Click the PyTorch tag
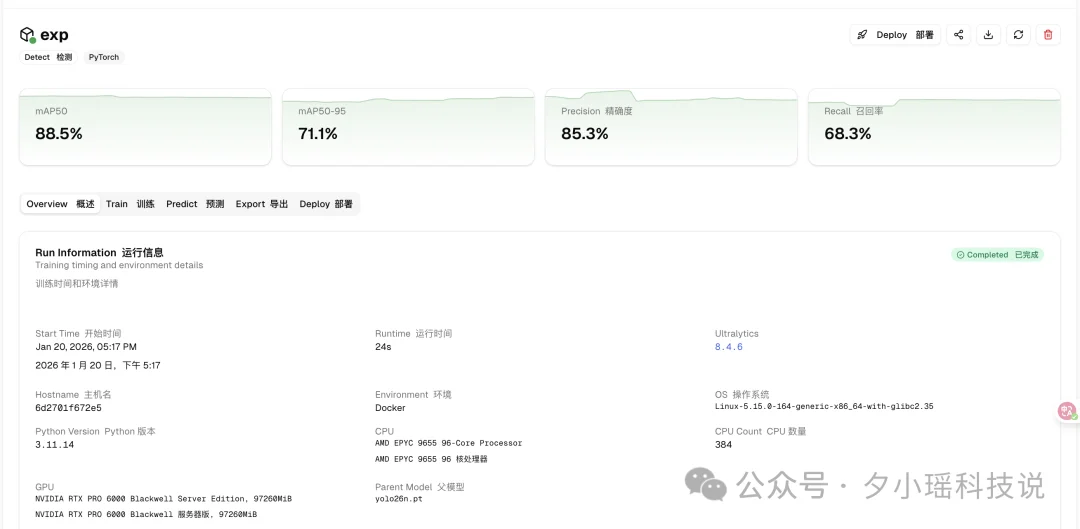 pos(103,57)
